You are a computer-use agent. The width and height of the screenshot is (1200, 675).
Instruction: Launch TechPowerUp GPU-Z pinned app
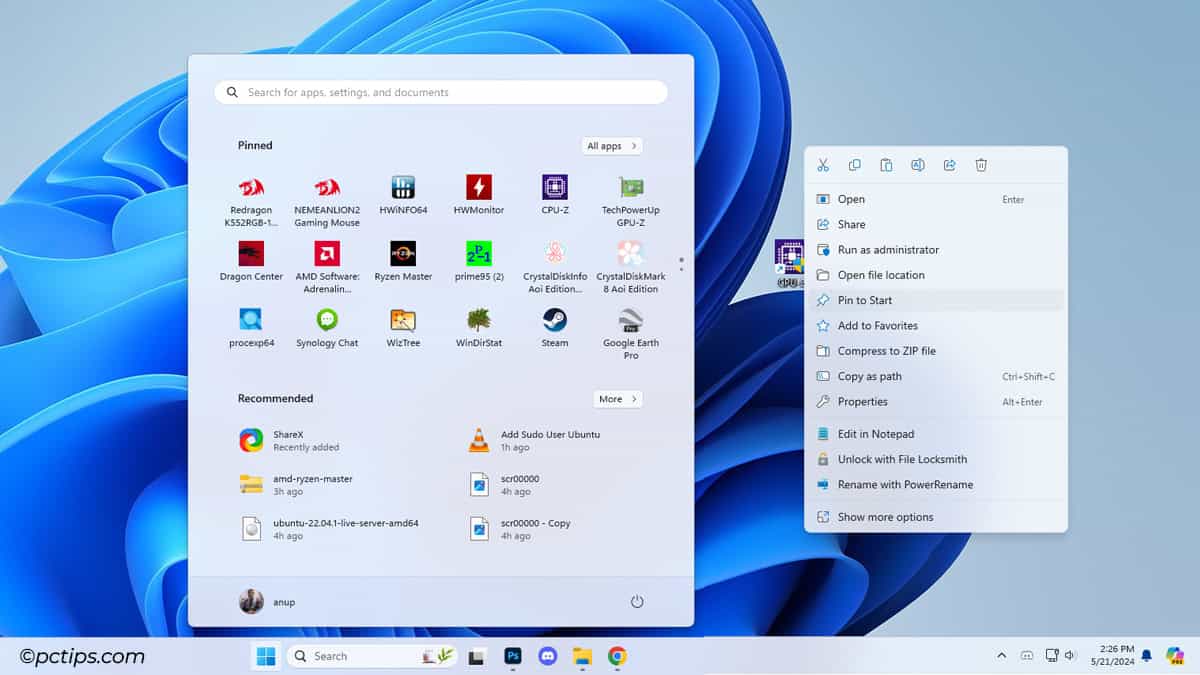click(x=631, y=200)
